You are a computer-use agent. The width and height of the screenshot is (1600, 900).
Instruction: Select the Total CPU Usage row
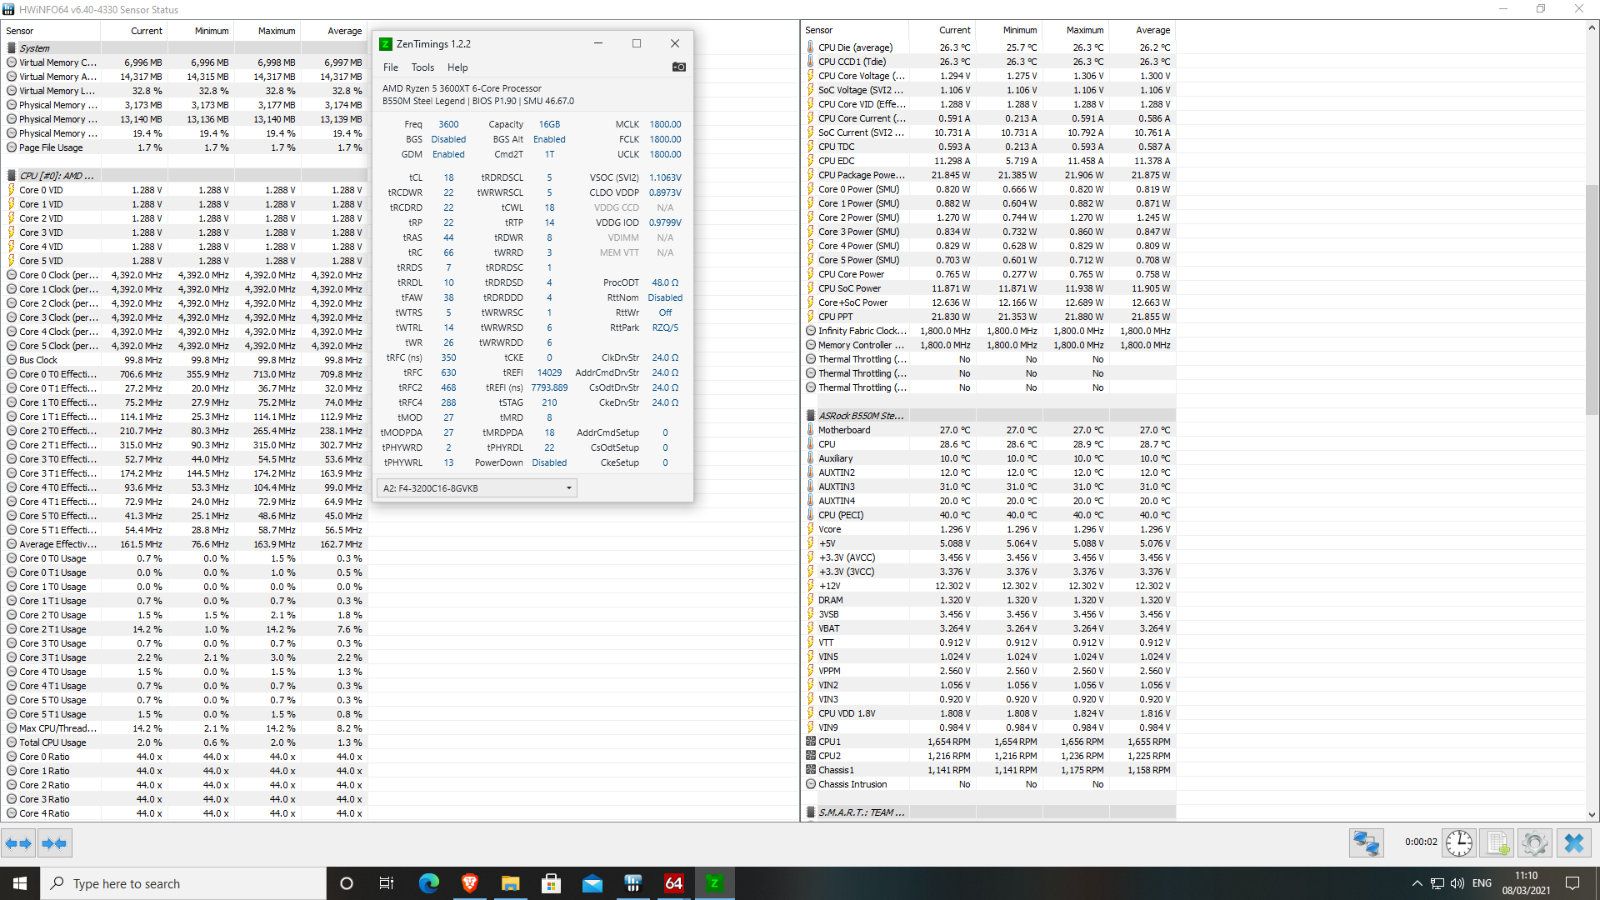[185, 742]
